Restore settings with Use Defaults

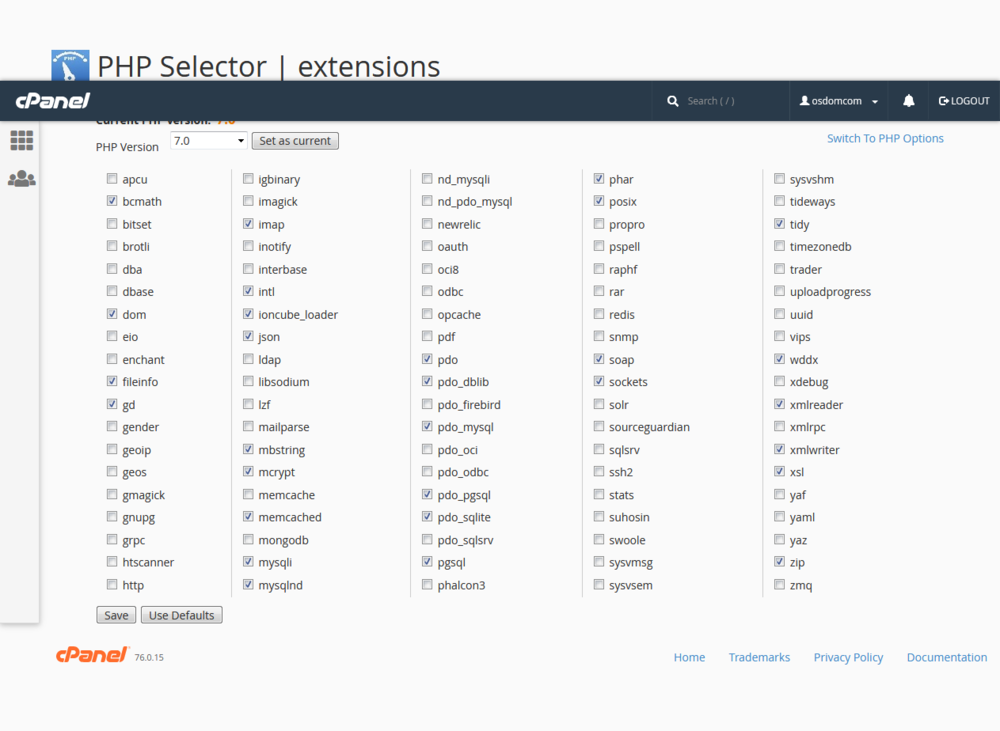tap(181, 615)
